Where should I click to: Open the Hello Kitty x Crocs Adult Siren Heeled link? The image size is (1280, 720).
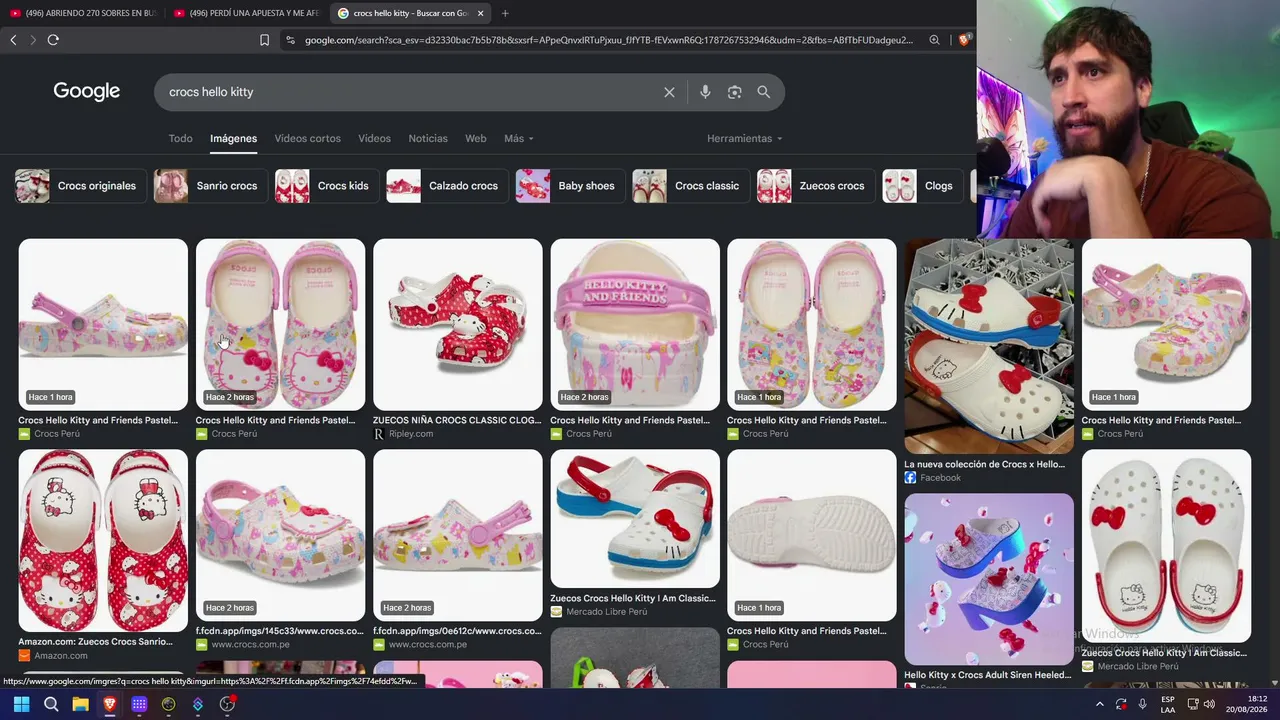(x=988, y=675)
